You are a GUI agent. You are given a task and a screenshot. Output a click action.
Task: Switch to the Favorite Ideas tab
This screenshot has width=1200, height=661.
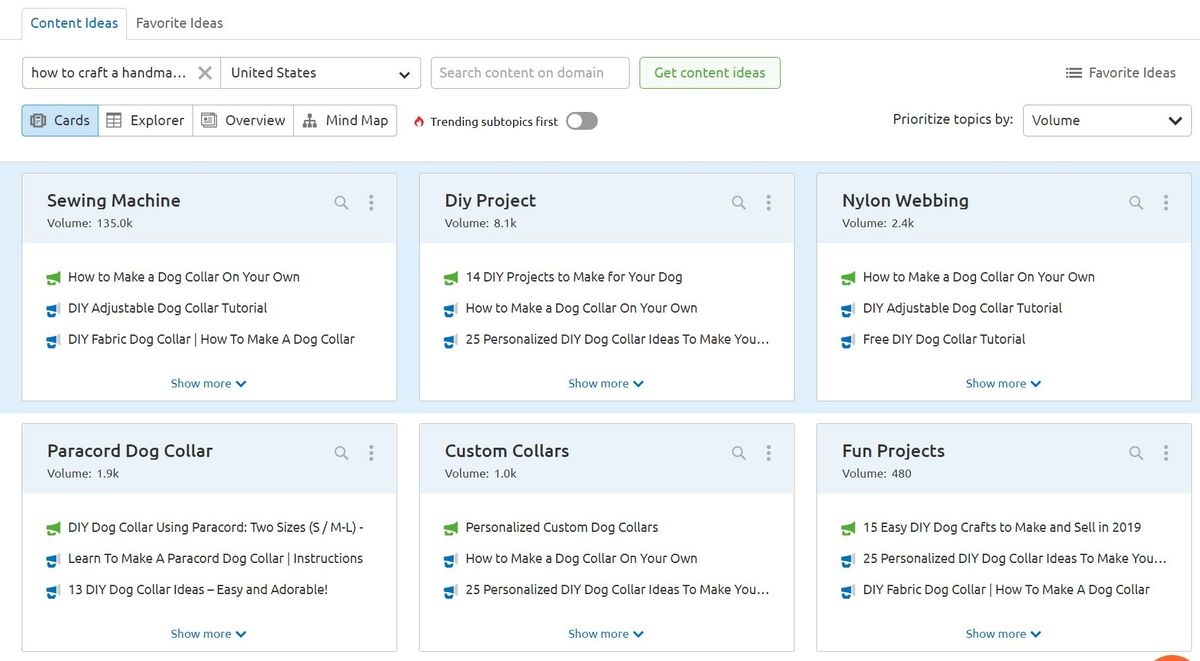point(179,22)
